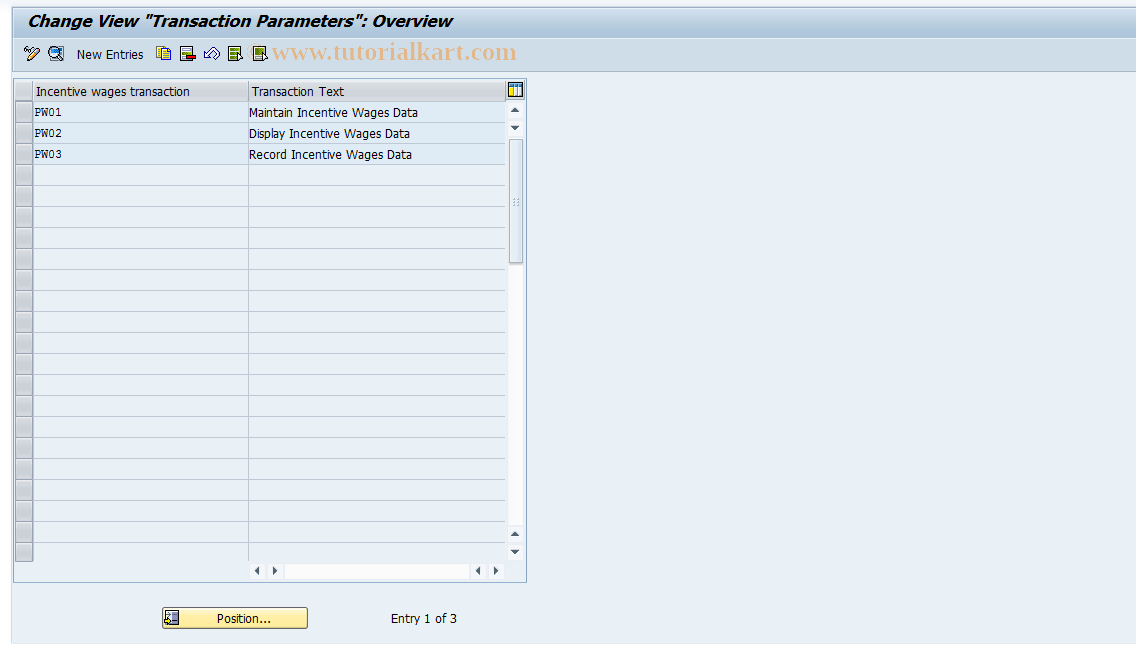Screen dimensions: 1136x647
Task: Click horizontal scroll right arrow beside left arrow
Action: pos(275,571)
